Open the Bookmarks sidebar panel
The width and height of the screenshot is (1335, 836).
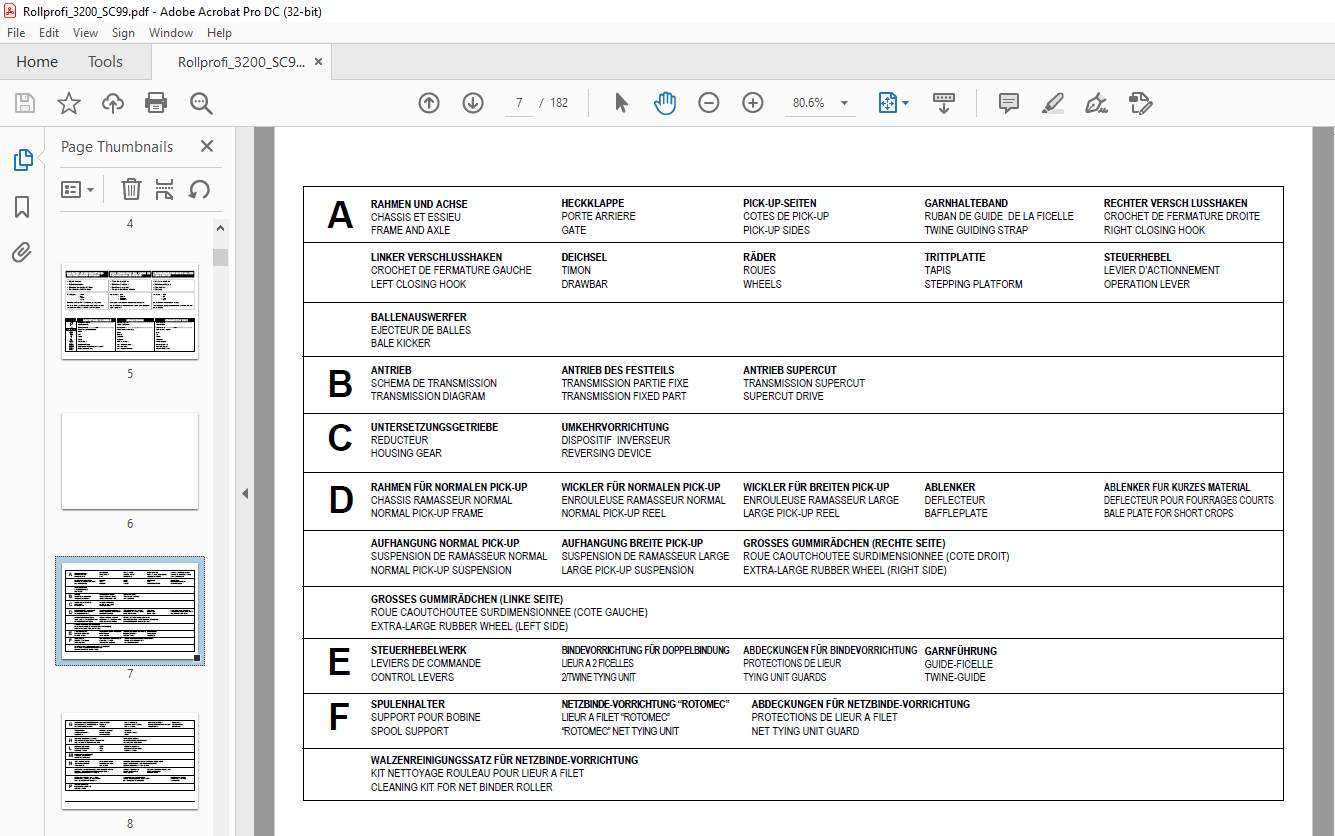coord(22,207)
